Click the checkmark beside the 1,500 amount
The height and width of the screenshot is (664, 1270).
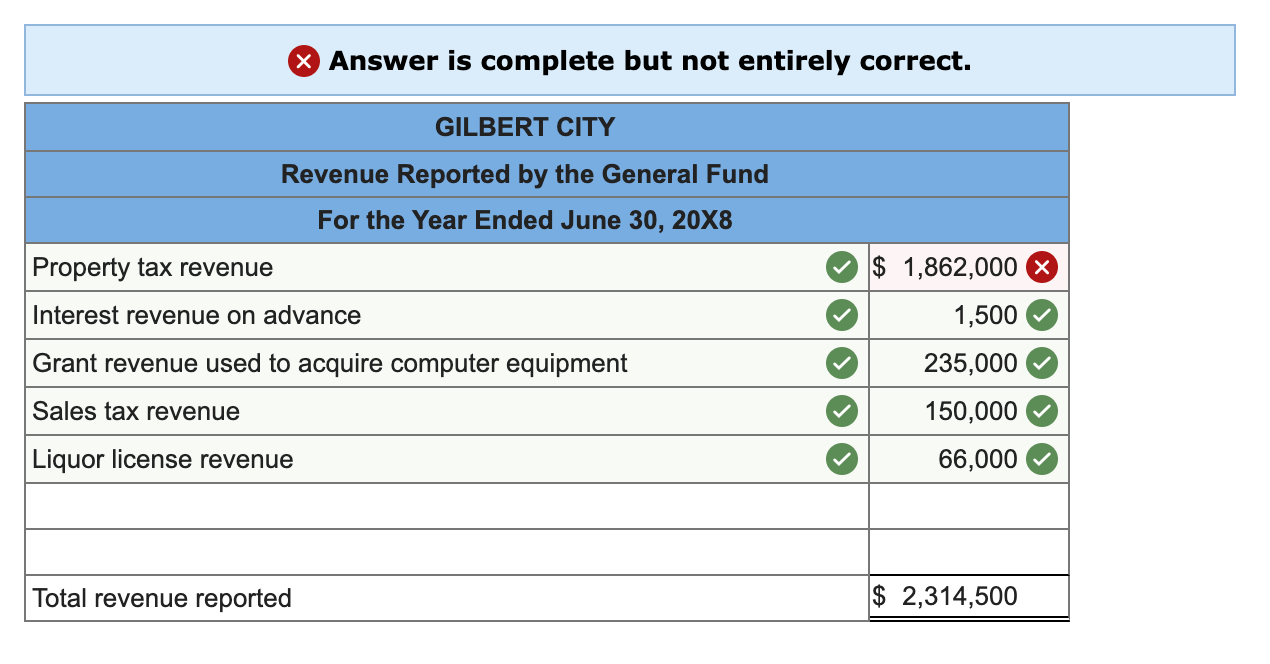pos(1043,315)
